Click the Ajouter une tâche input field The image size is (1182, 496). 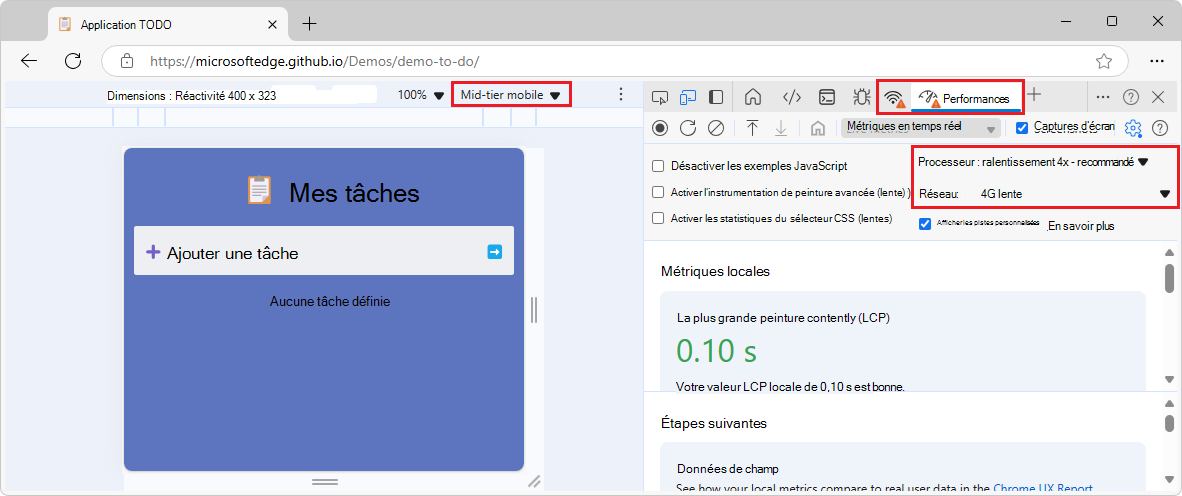323,250
